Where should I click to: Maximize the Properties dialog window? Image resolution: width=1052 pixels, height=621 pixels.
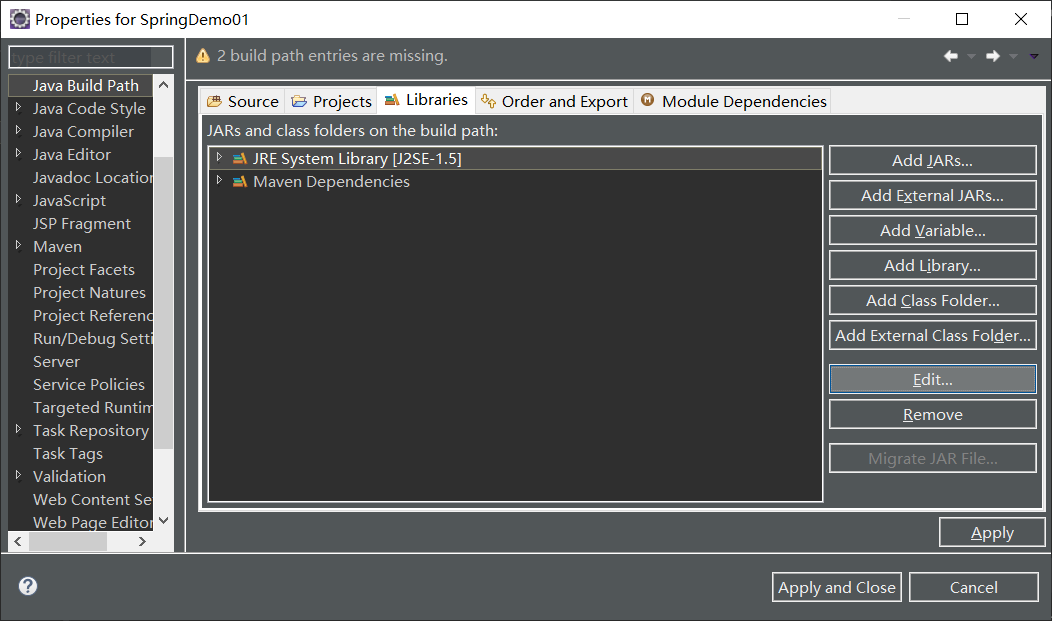tap(961, 19)
